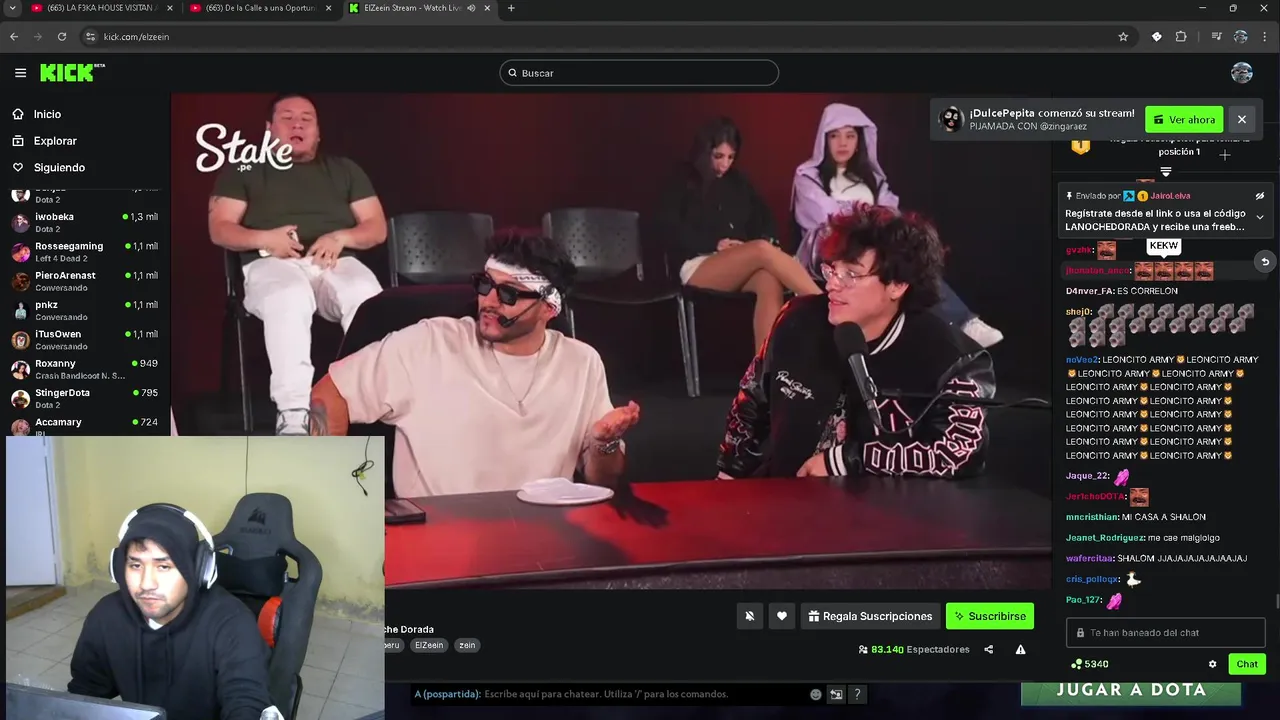The image size is (1280, 720).
Task: Open emoji picker in Dota chat bar
Action: coord(816,694)
